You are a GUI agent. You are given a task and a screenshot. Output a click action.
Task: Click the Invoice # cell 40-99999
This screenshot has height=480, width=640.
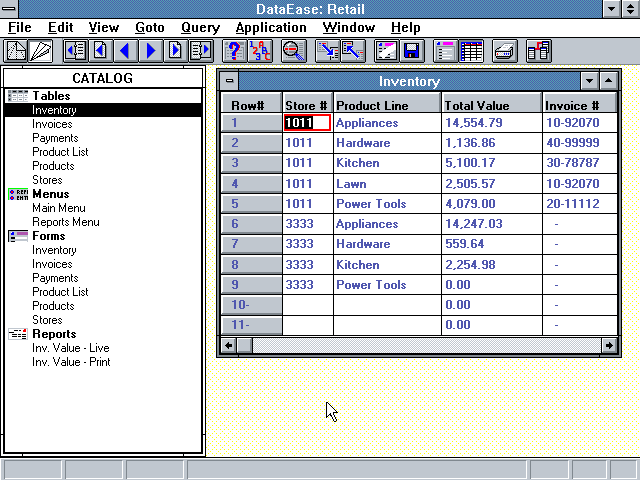point(579,143)
